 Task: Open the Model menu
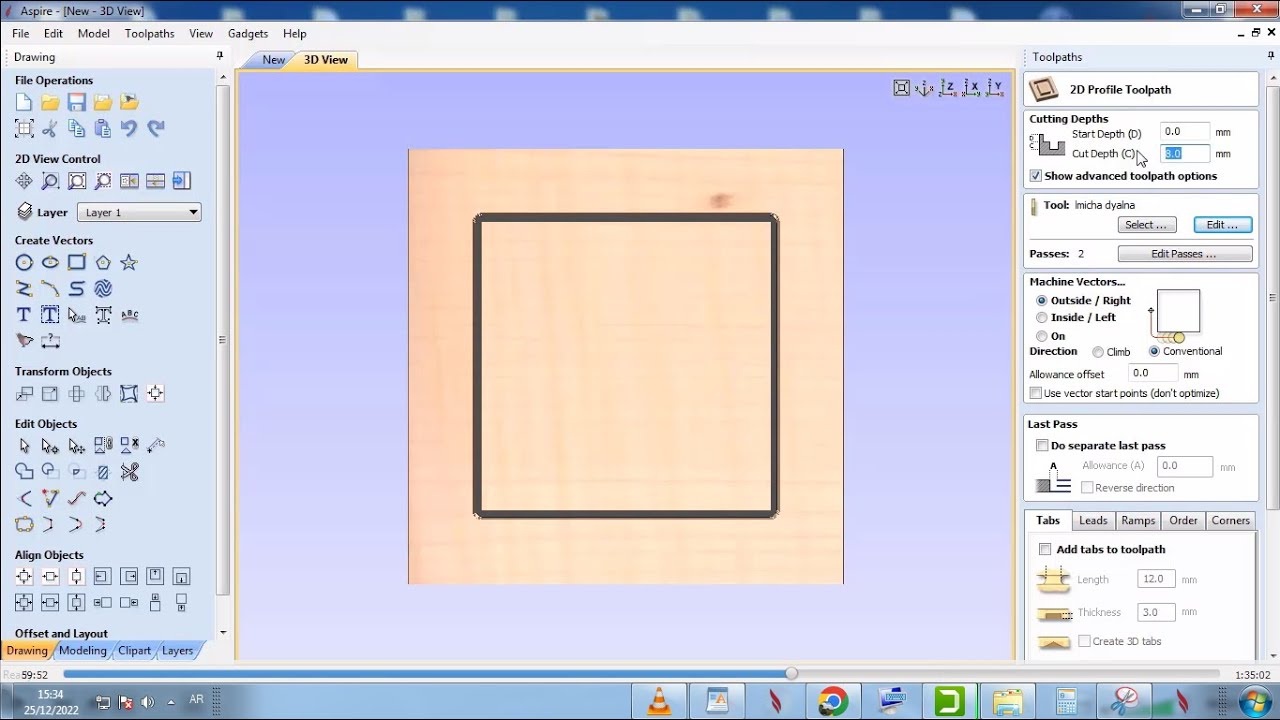(x=94, y=33)
